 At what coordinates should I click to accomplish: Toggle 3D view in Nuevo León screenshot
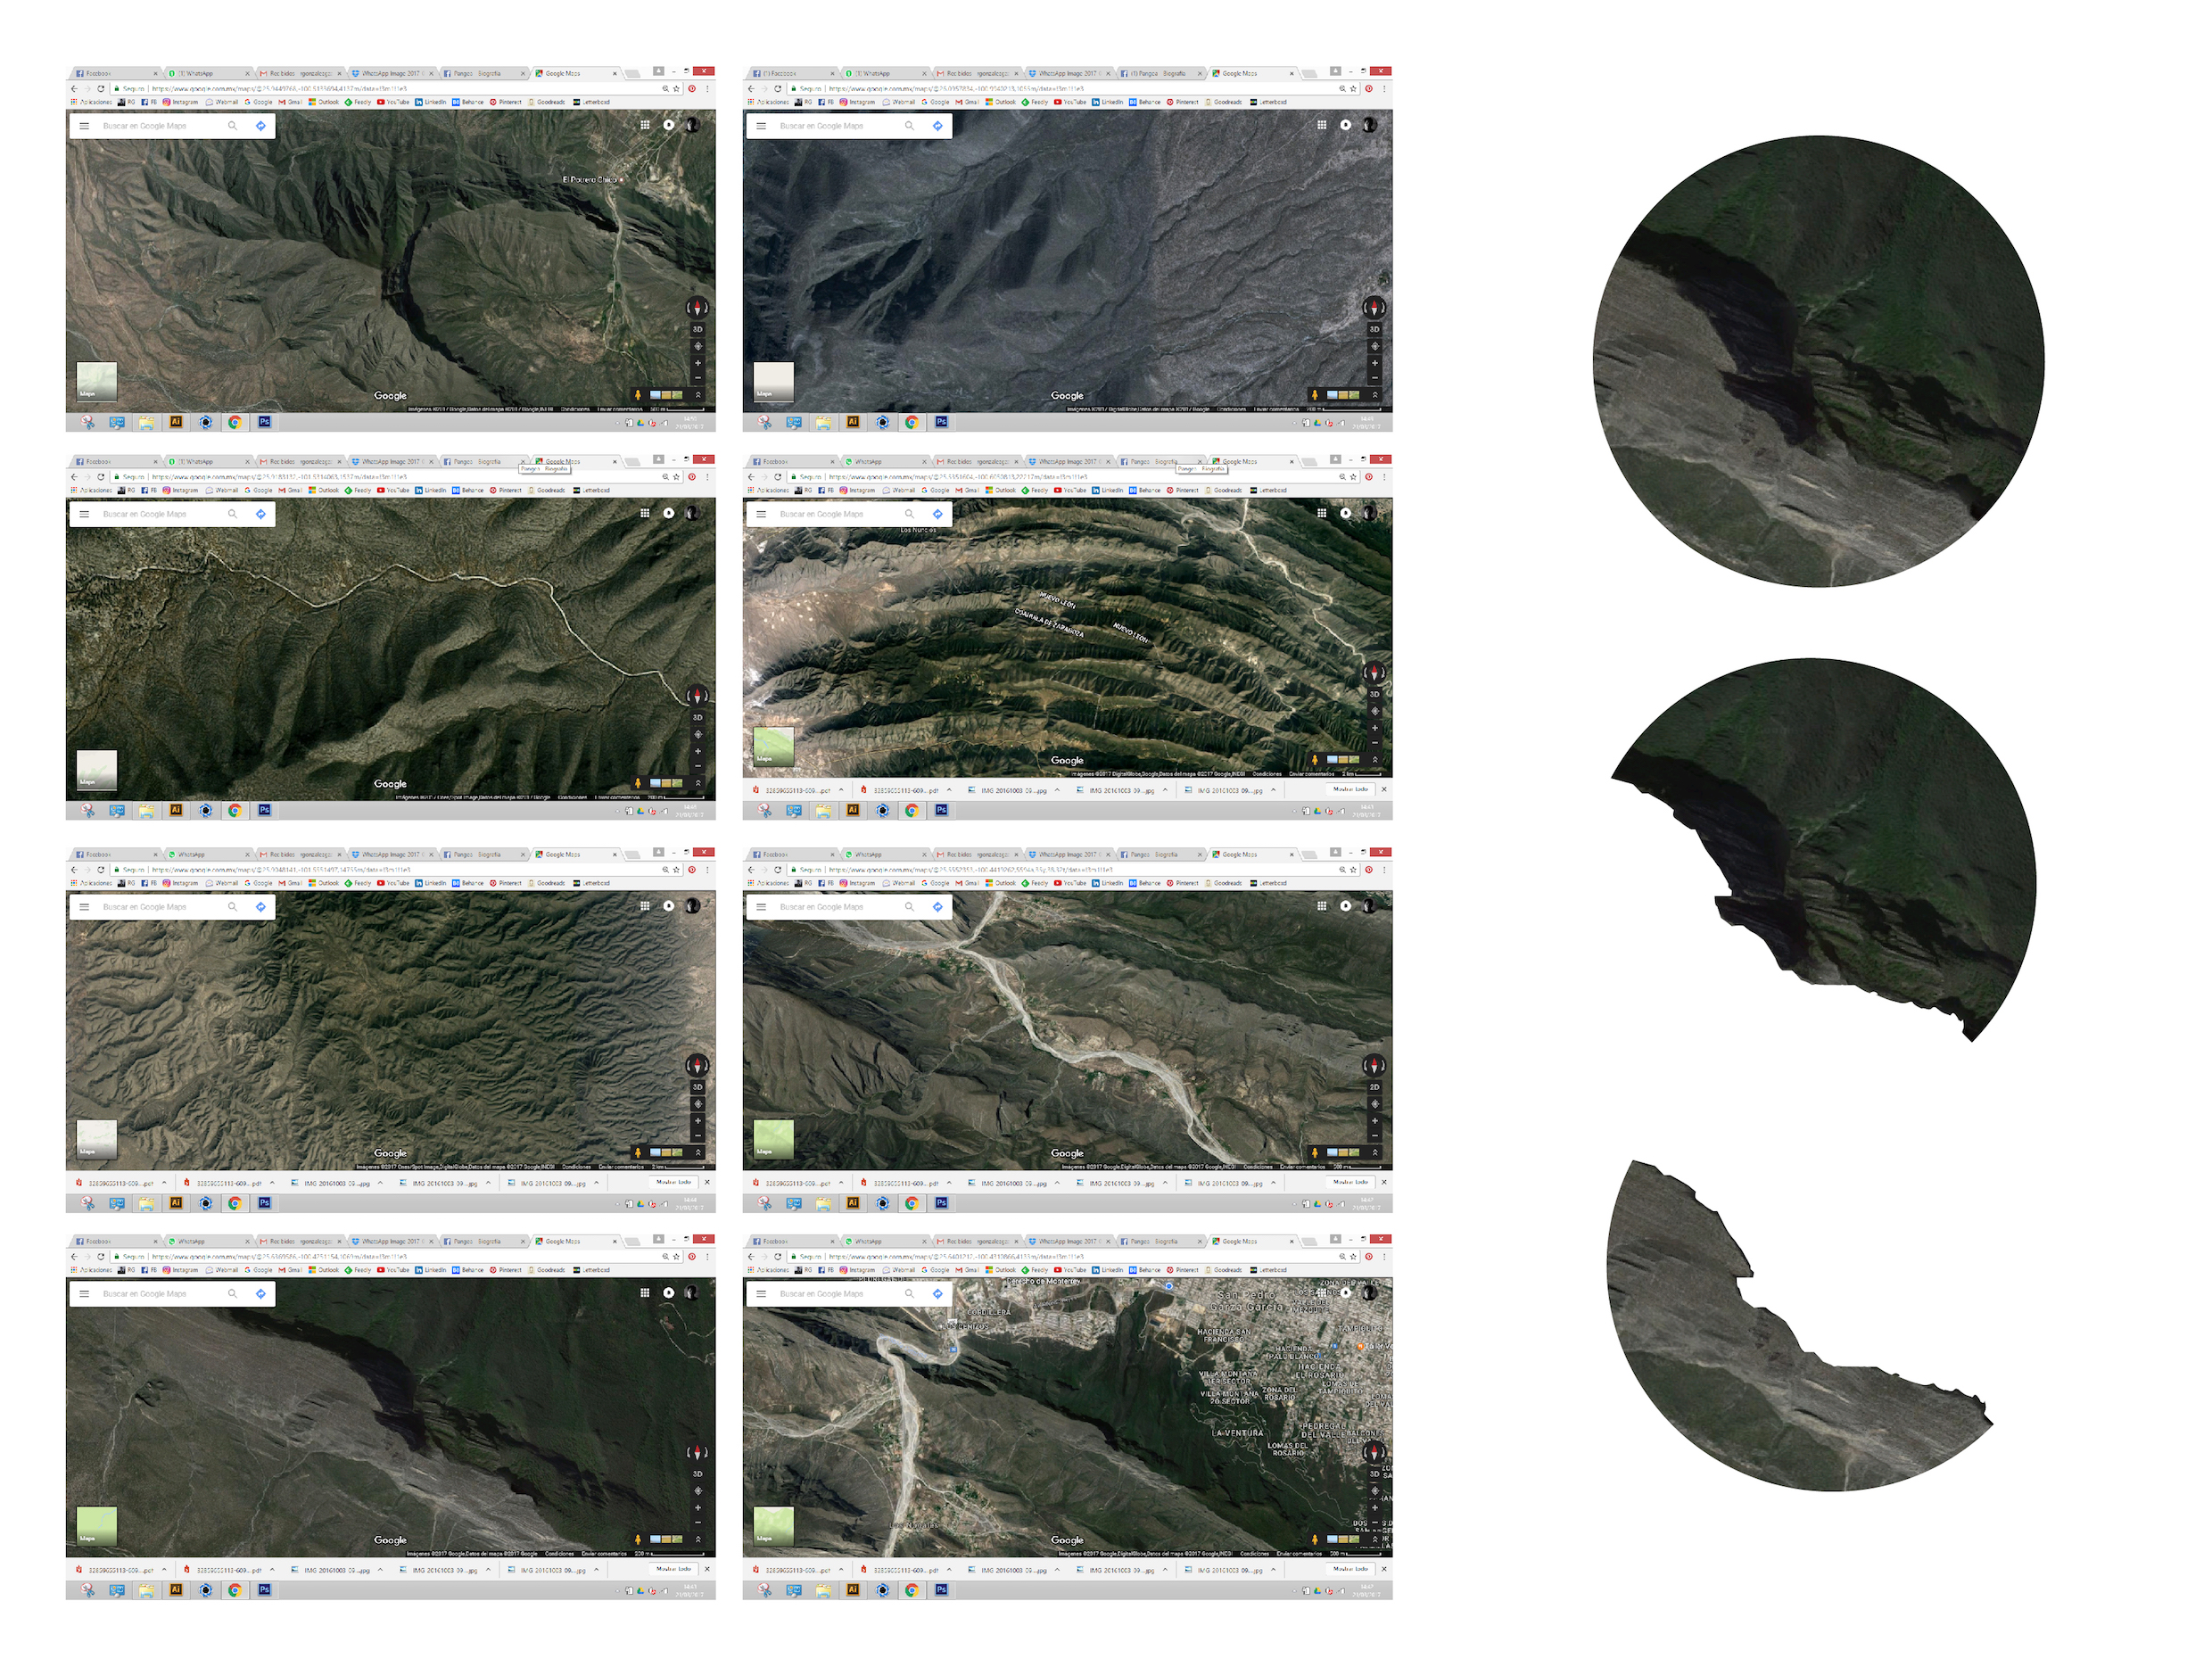coord(1375,694)
